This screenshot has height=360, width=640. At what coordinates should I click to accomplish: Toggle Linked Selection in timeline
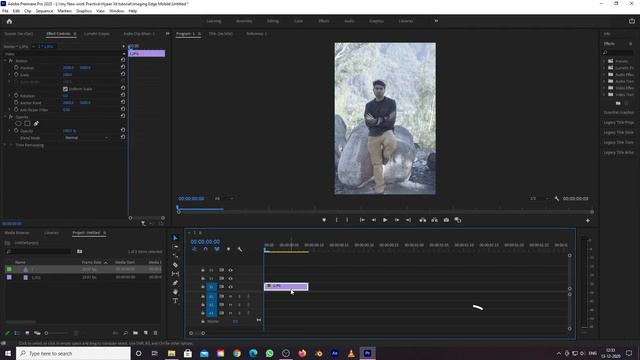coord(217,249)
